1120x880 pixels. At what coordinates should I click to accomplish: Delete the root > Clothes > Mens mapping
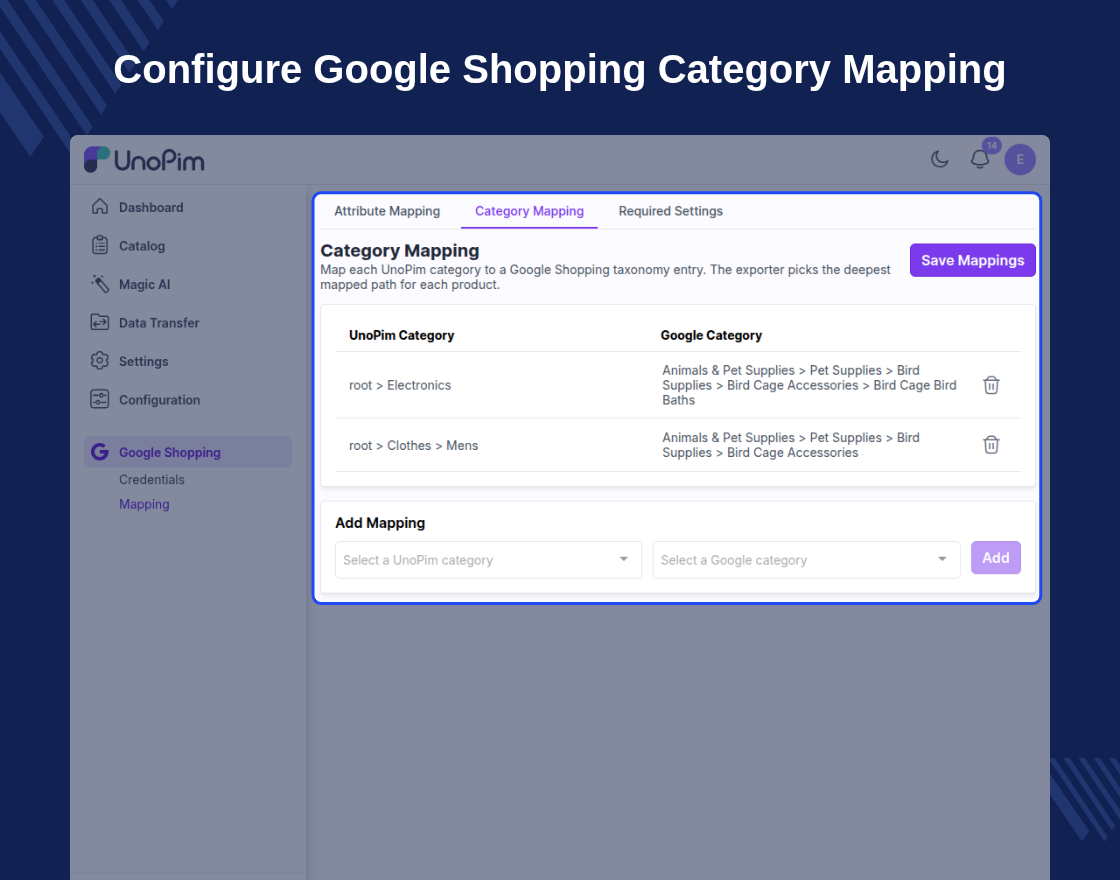[x=991, y=444]
